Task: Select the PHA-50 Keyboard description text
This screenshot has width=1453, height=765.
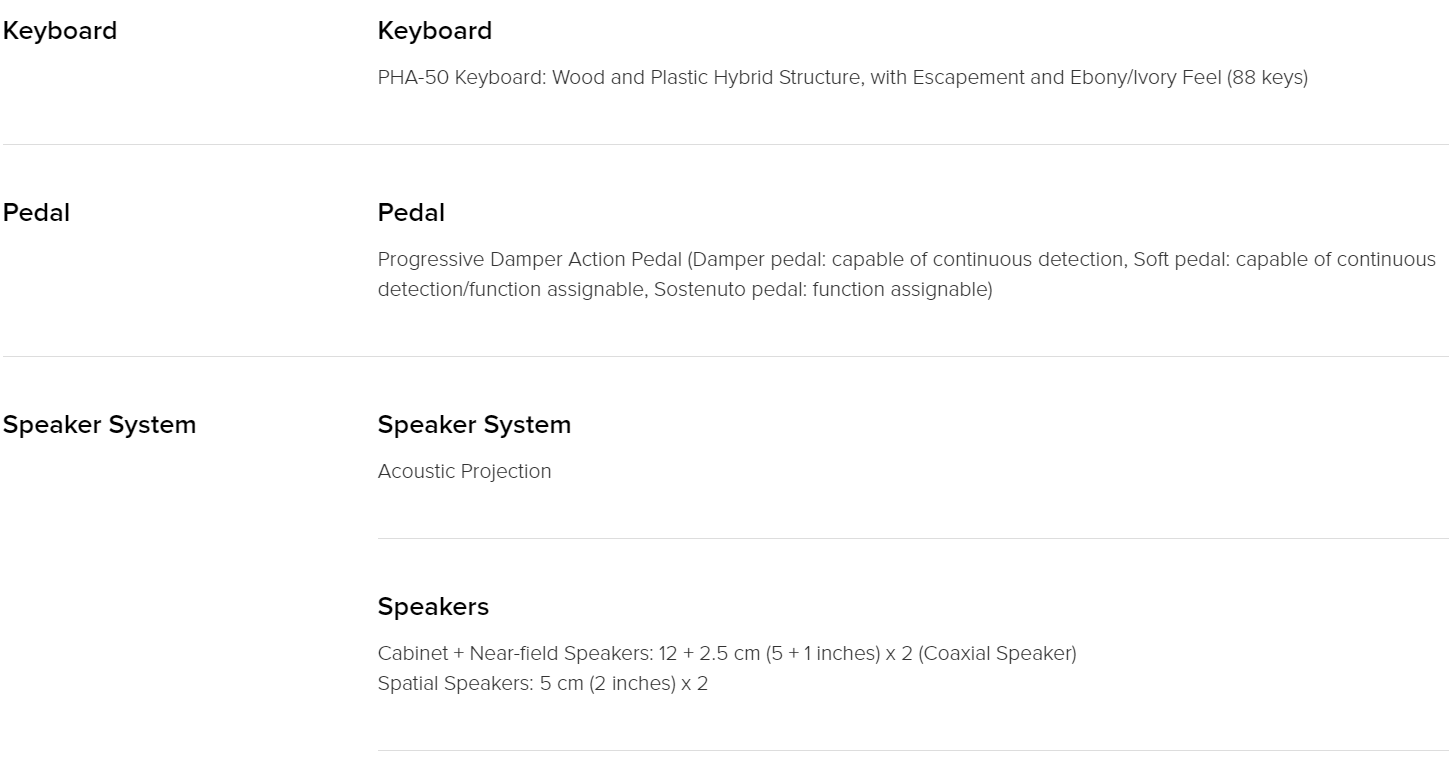Action: (x=842, y=77)
